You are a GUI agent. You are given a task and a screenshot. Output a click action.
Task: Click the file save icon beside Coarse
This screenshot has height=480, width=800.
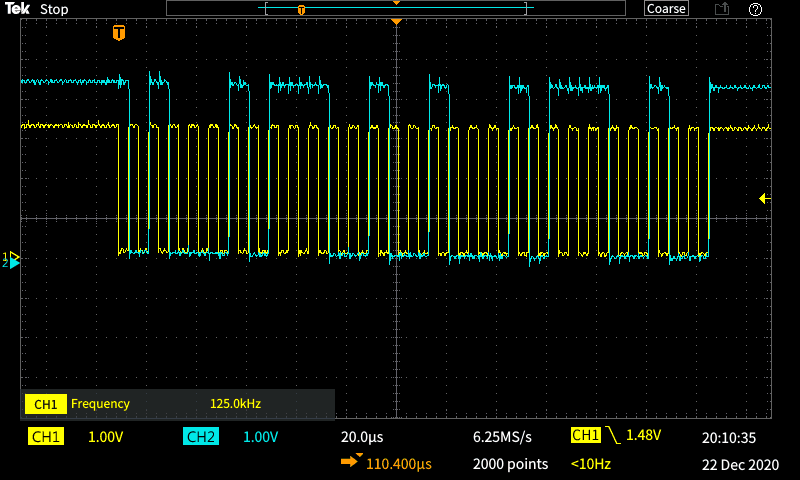[721, 9]
